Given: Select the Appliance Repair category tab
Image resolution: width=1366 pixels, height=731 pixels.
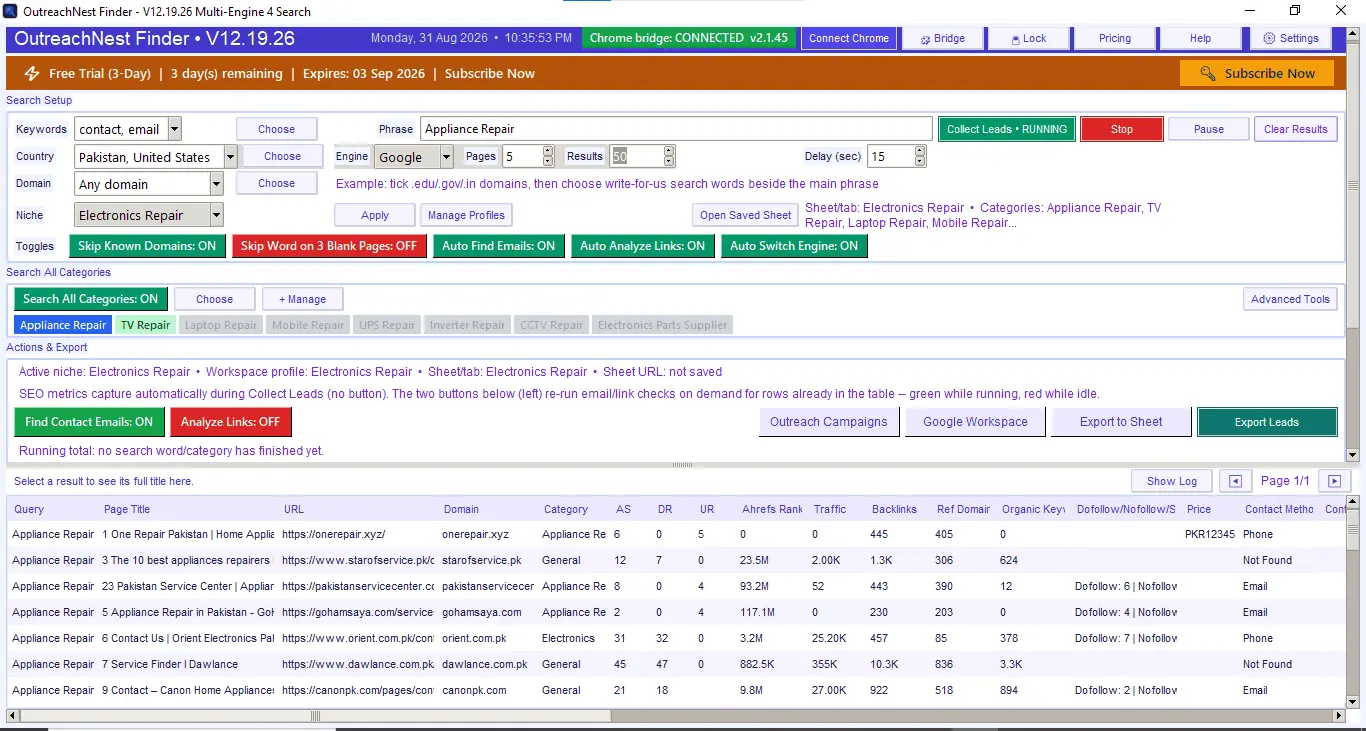Looking at the screenshot, I should click(x=63, y=325).
